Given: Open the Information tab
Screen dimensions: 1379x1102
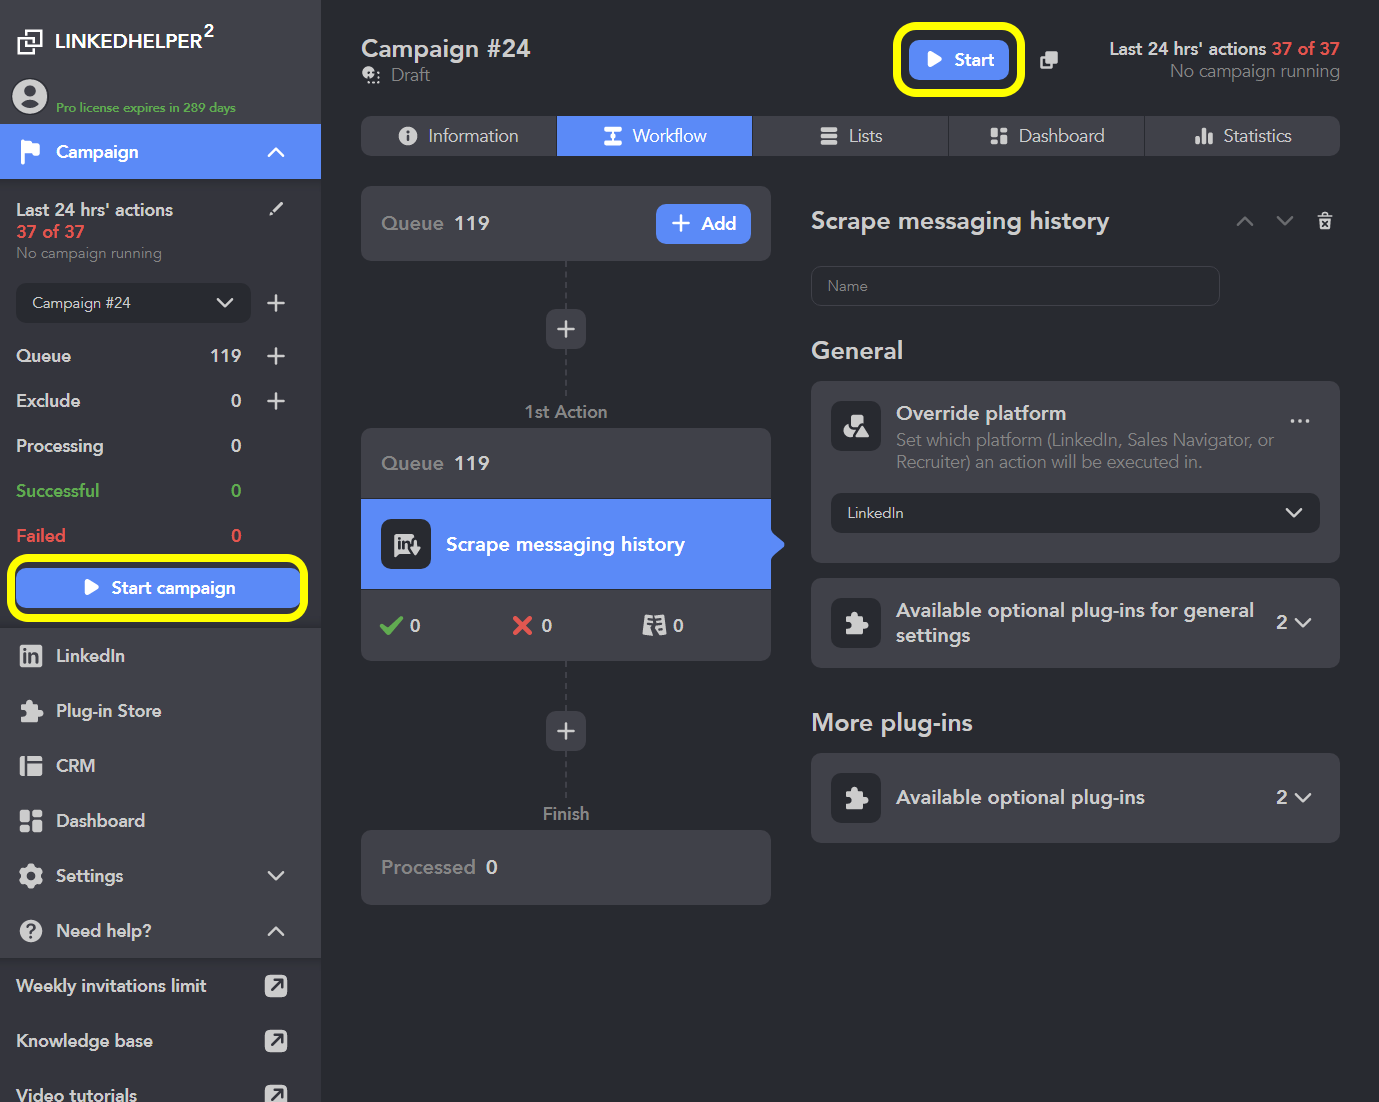Looking at the screenshot, I should [458, 136].
